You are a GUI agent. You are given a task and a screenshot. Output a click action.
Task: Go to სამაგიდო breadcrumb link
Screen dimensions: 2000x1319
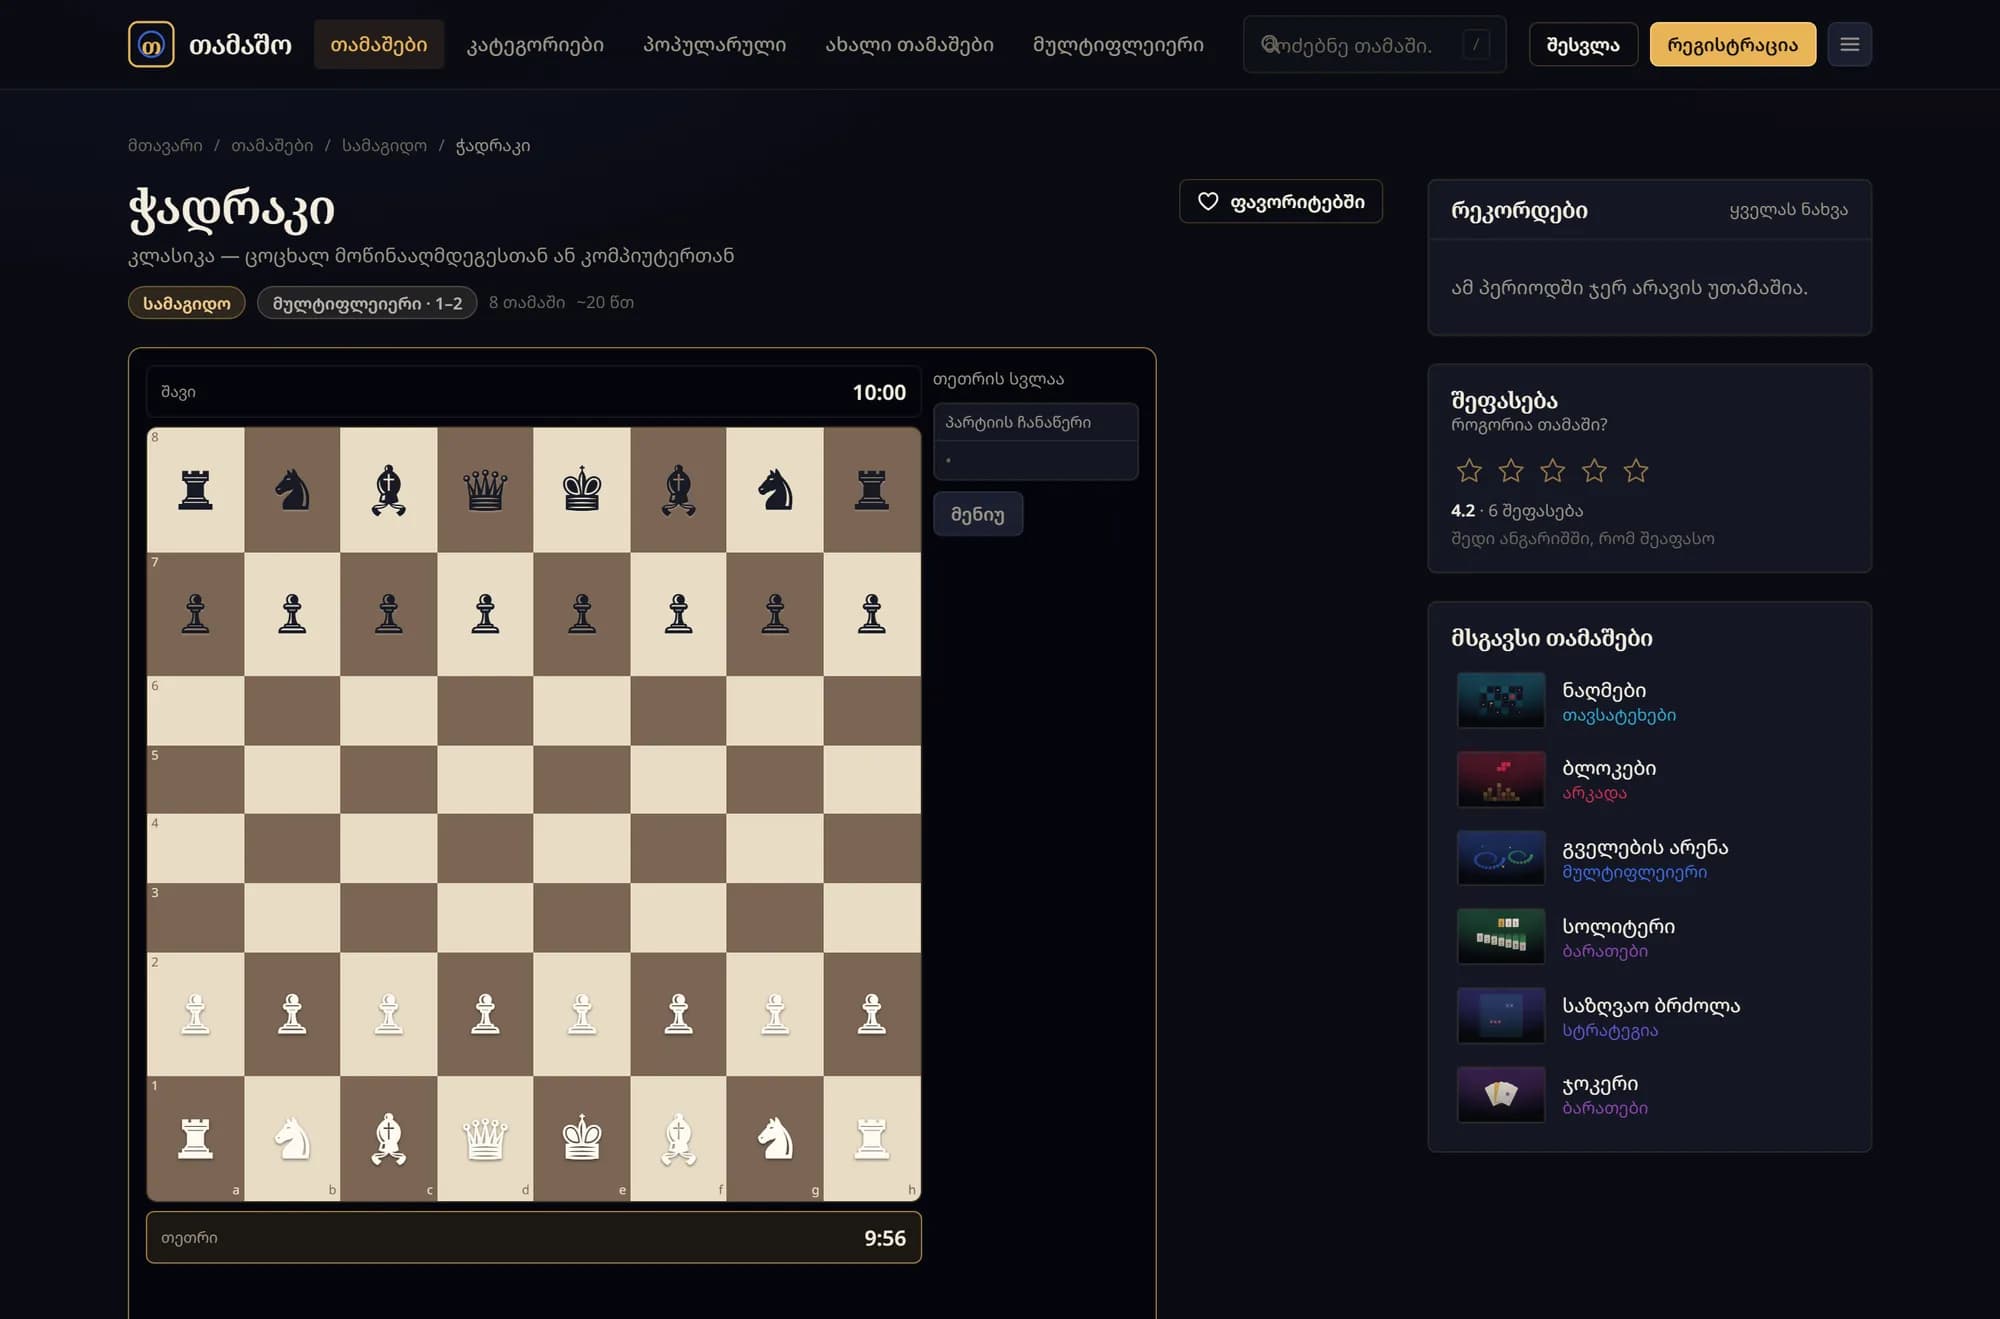[x=384, y=146]
